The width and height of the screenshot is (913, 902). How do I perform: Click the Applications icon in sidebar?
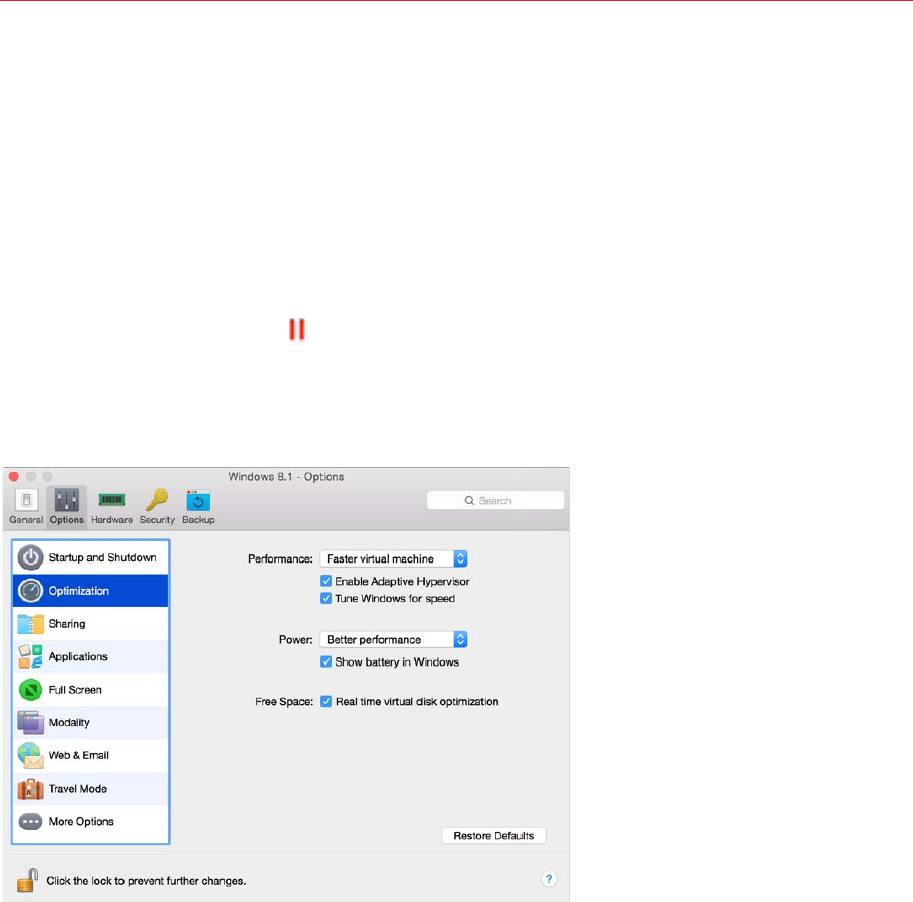30,656
